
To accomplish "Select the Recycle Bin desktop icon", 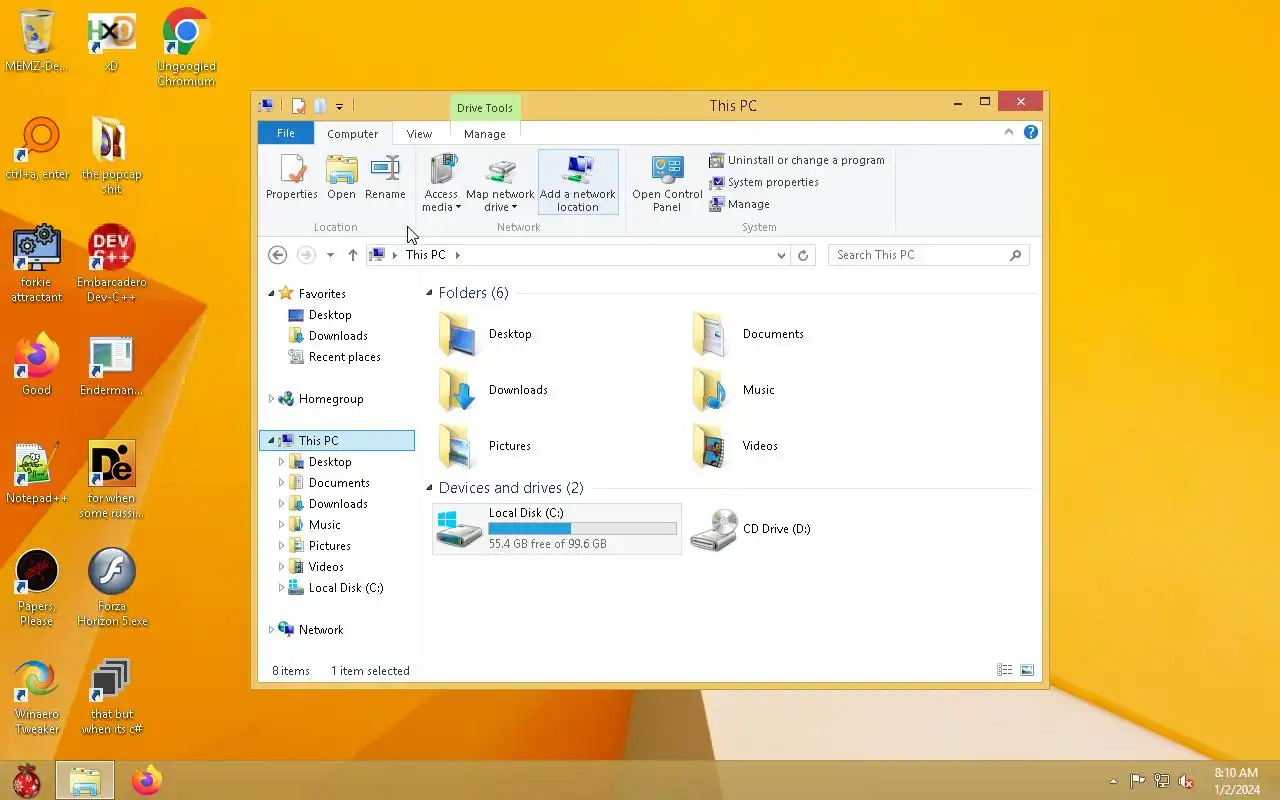I will [37, 41].
